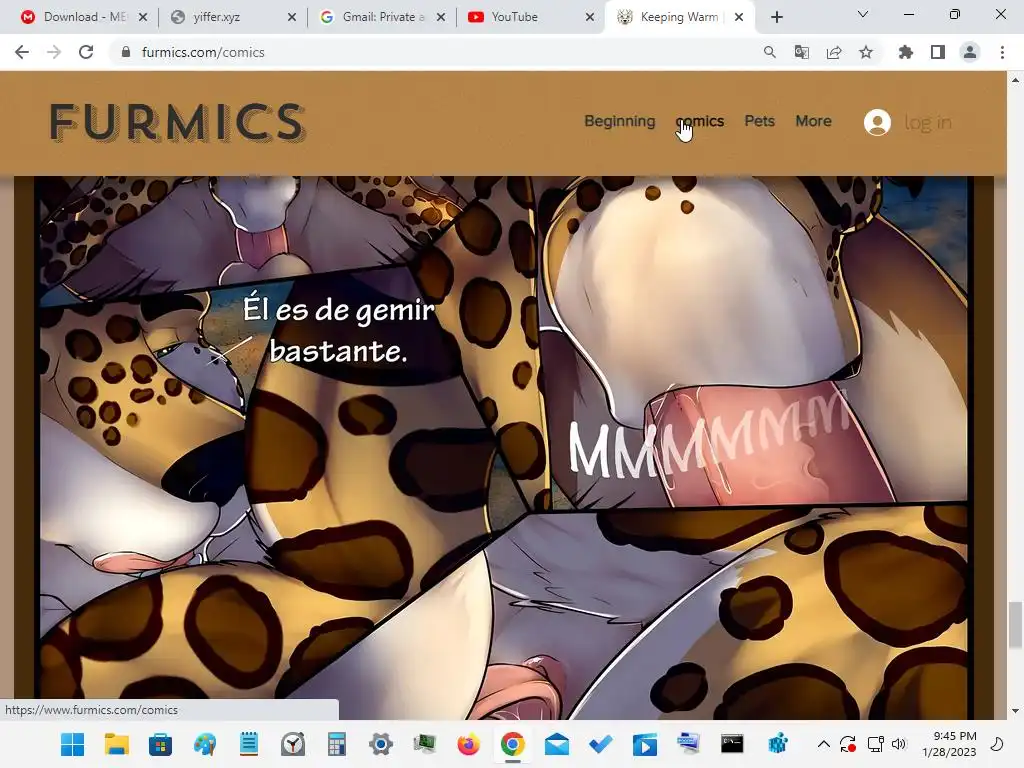This screenshot has height=768, width=1024.
Task: Close the Download - MEGA tab
Action: click(143, 17)
